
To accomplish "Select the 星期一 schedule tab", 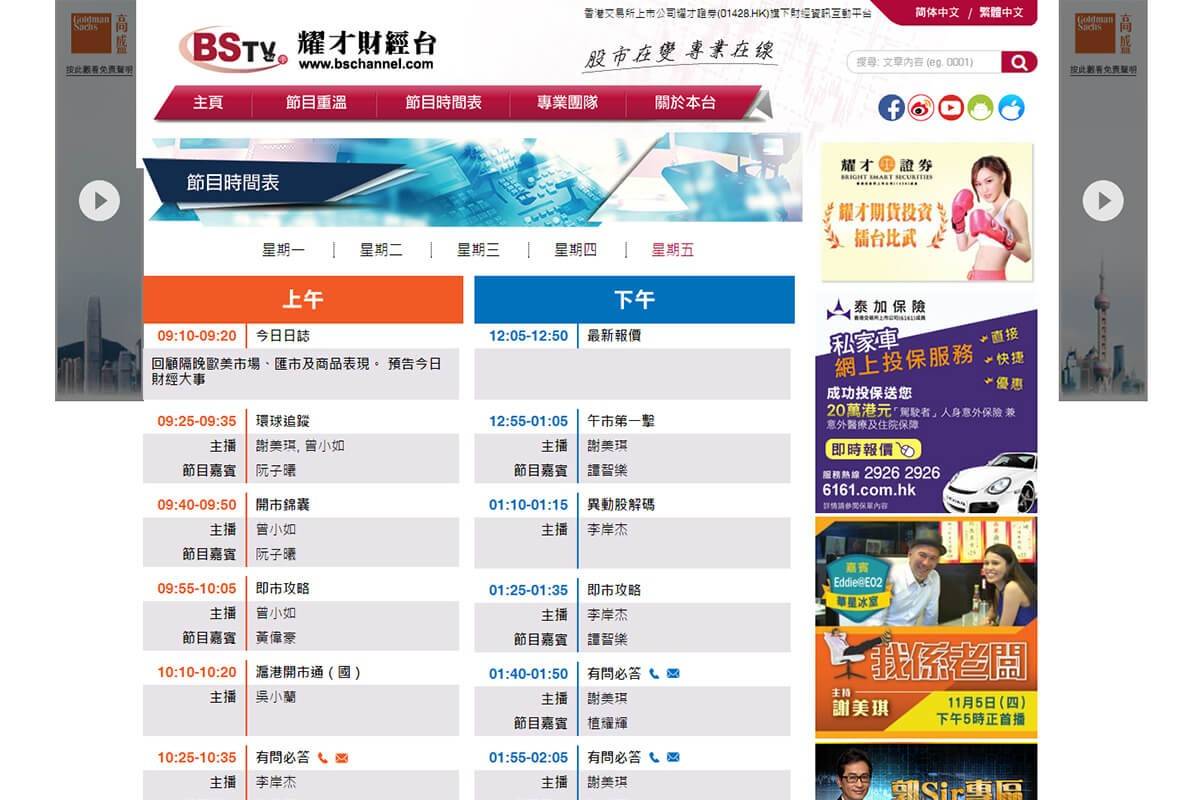I will [x=283, y=250].
